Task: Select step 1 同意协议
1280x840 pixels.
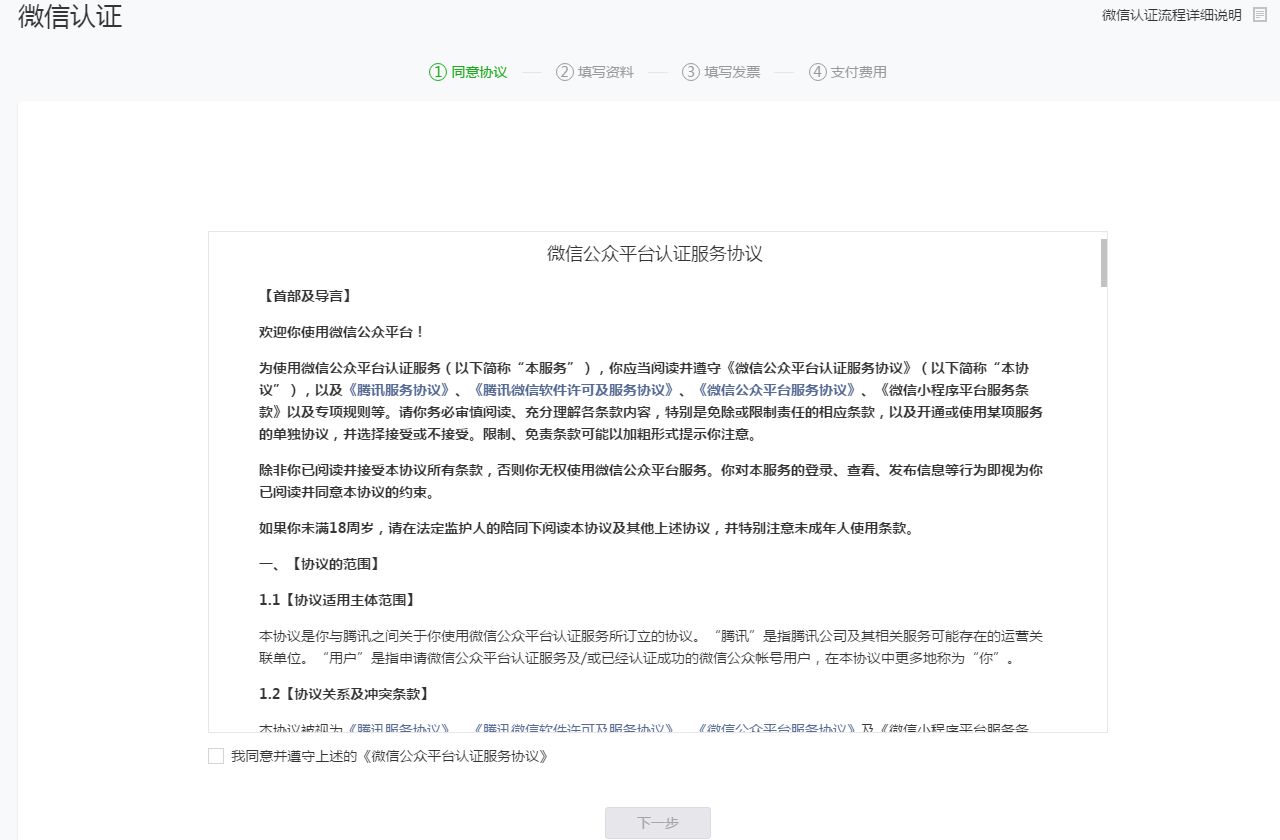Action: pyautogui.click(x=468, y=72)
